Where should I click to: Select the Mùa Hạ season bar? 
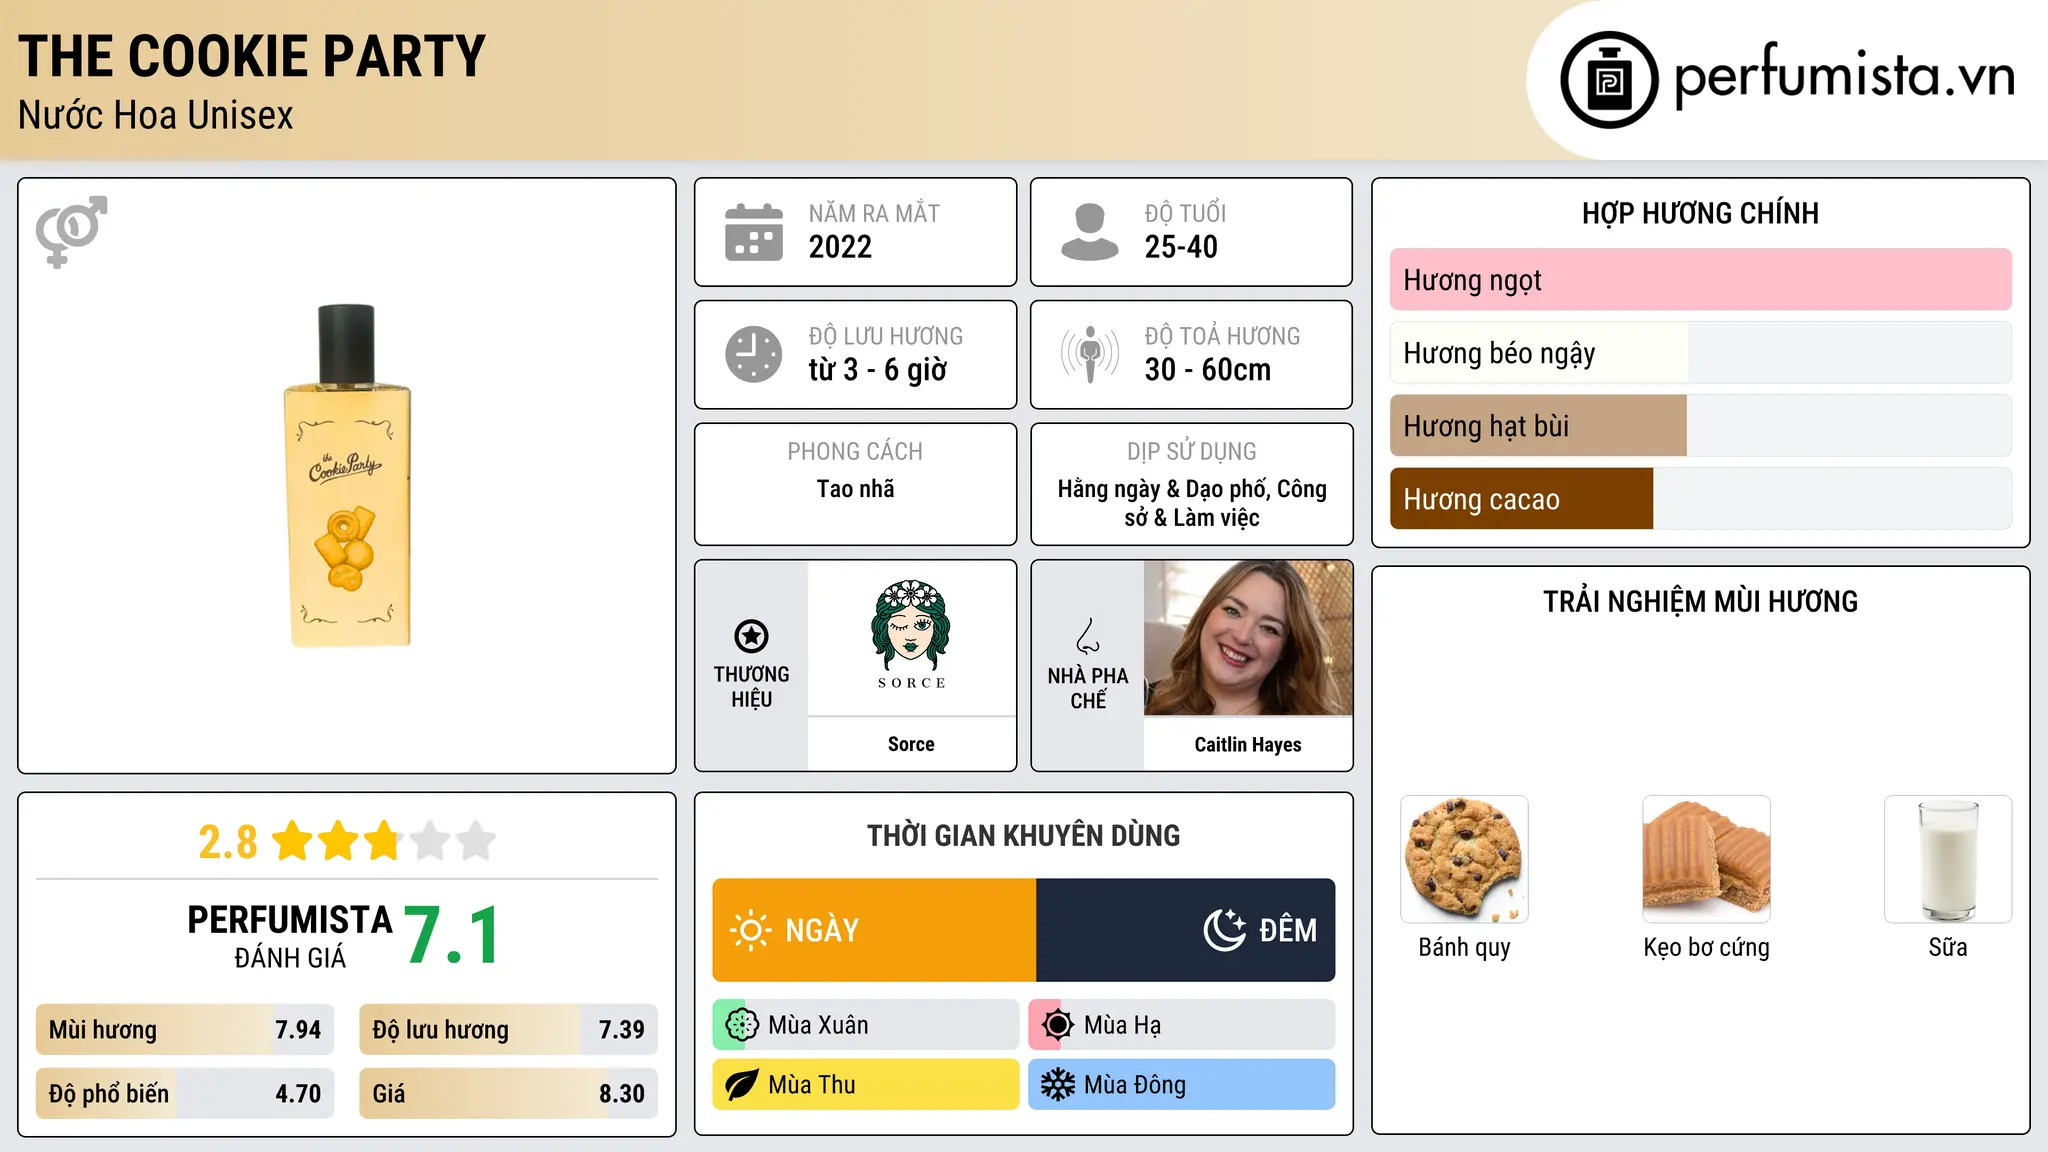[1182, 1025]
